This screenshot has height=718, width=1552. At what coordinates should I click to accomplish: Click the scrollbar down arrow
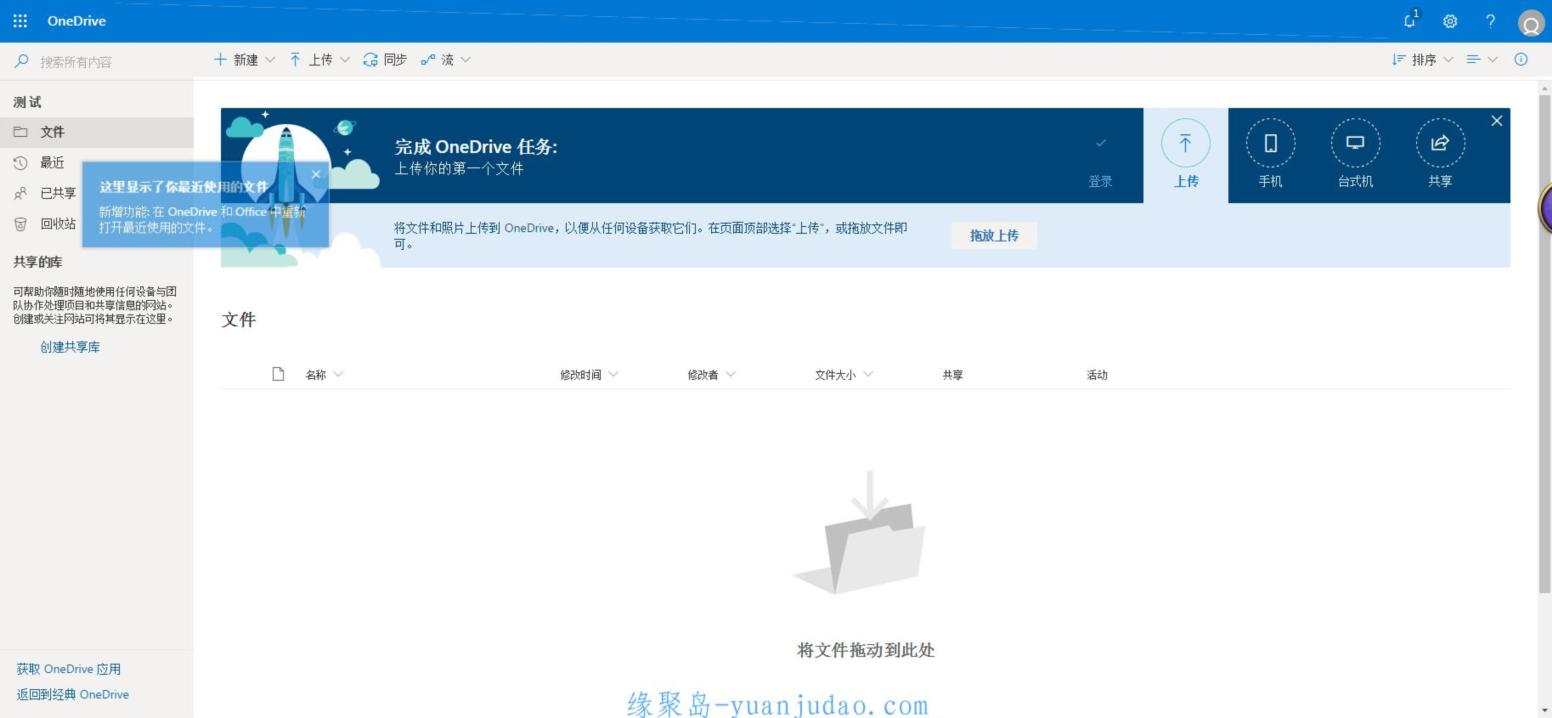pos(1545,710)
